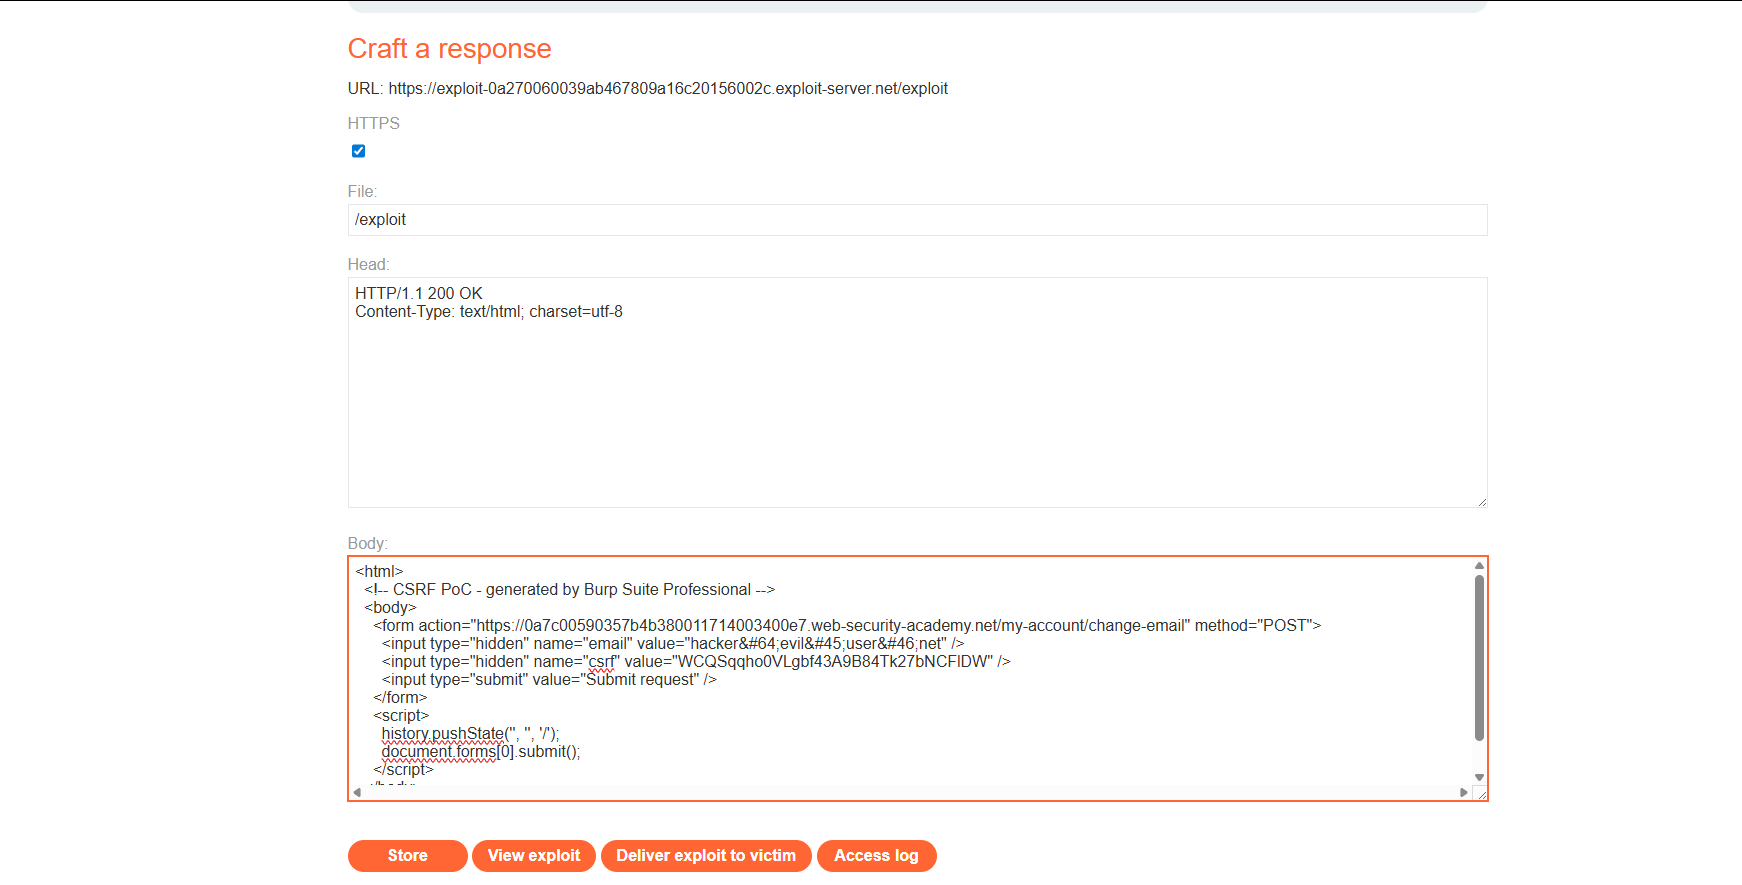Click the 'Body:' label

(x=367, y=544)
